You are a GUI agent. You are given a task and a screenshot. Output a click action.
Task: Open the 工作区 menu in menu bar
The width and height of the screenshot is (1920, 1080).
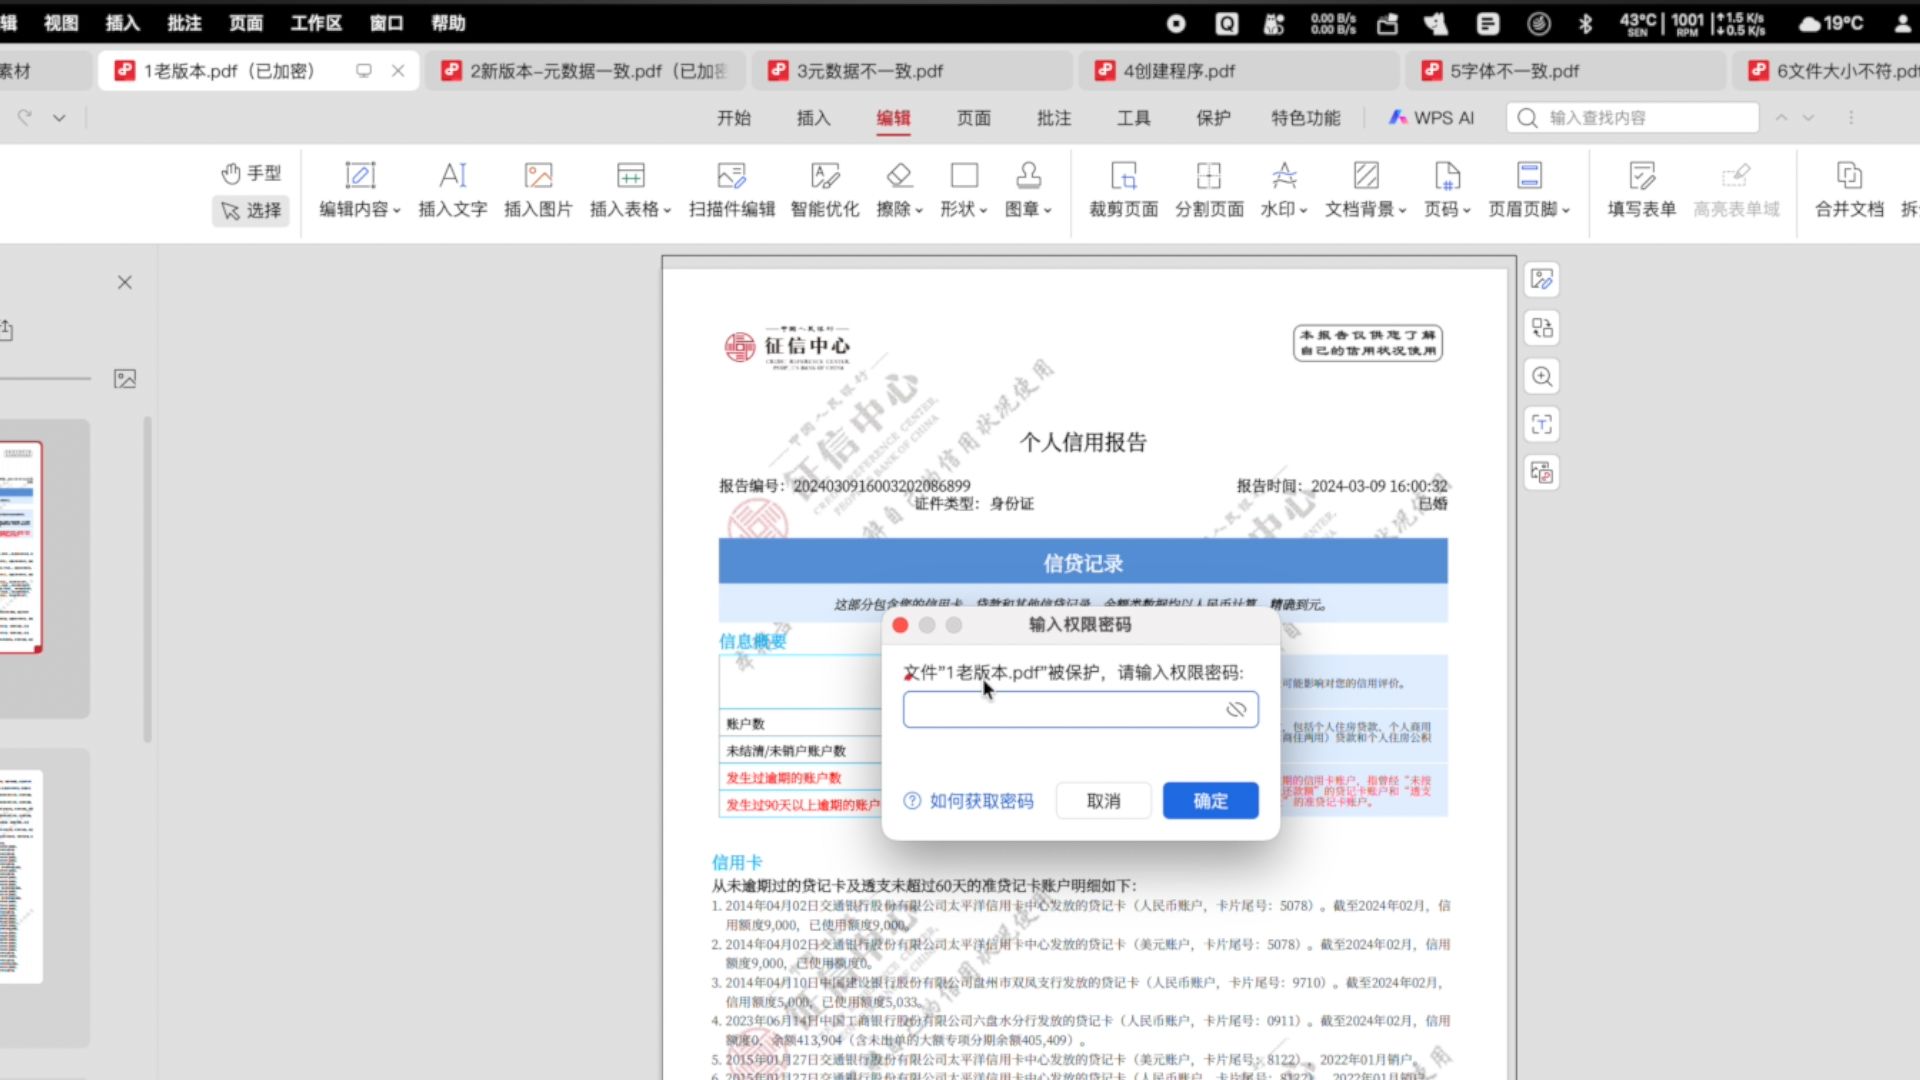click(x=316, y=23)
